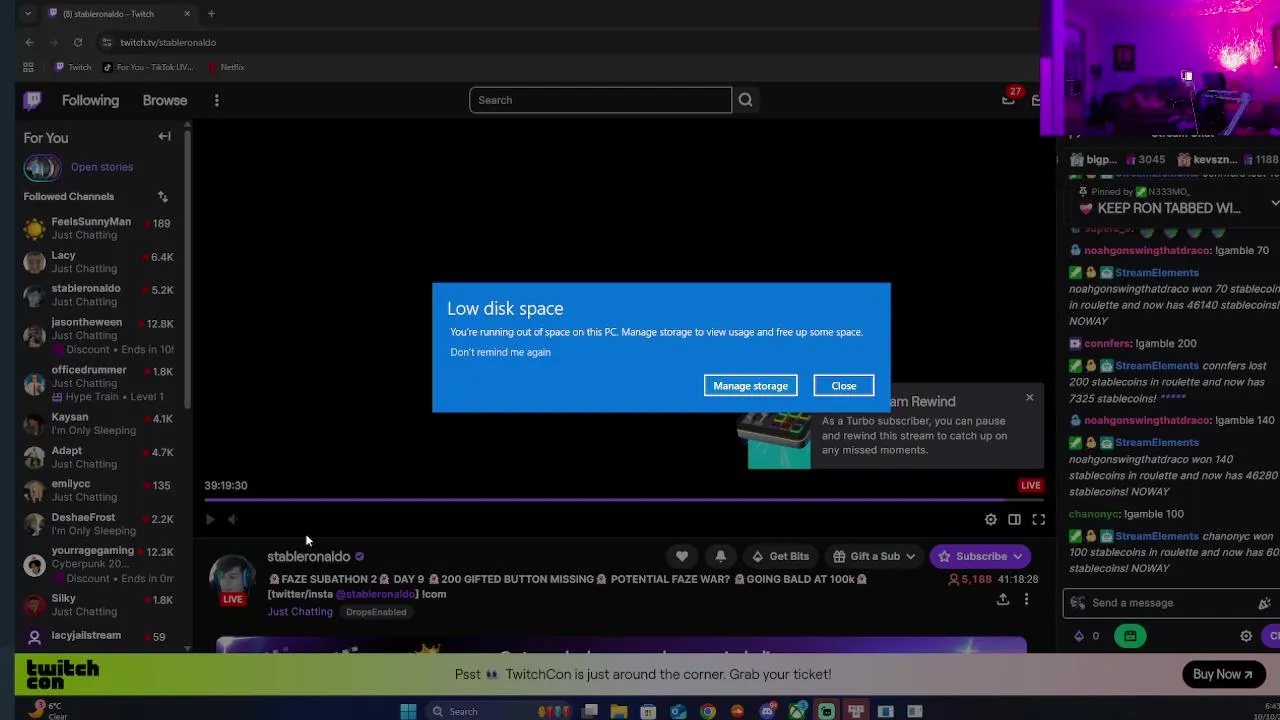The image size is (1280, 720).
Task: Open the three-dot menu beside Browse
Action: [216, 100]
